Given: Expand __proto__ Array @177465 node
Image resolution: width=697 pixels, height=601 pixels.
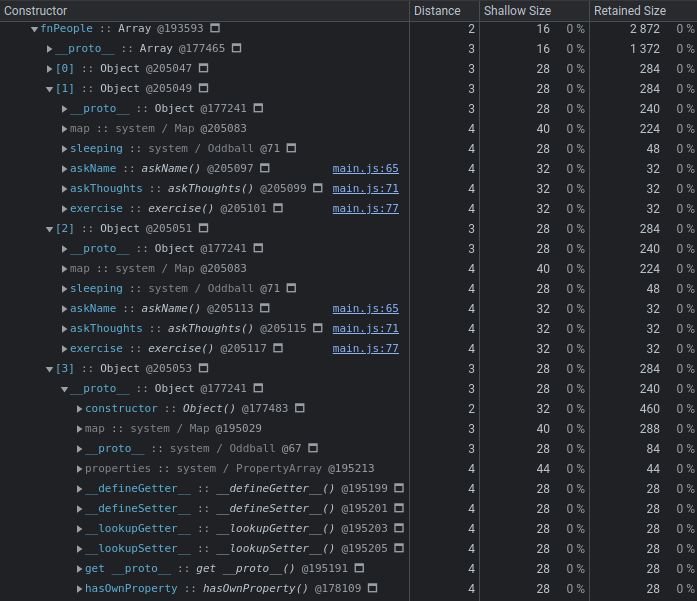Looking at the screenshot, I should click(49, 49).
